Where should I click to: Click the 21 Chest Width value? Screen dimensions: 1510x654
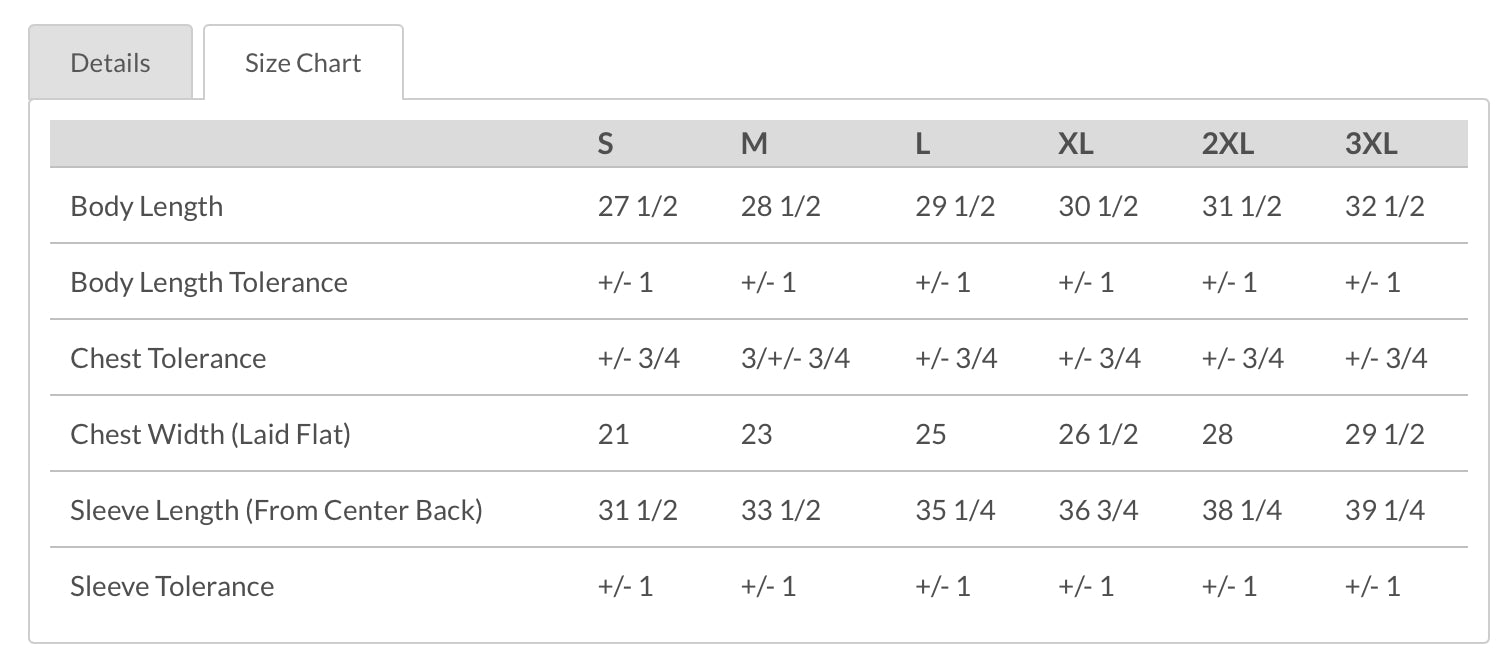pyautogui.click(x=613, y=434)
